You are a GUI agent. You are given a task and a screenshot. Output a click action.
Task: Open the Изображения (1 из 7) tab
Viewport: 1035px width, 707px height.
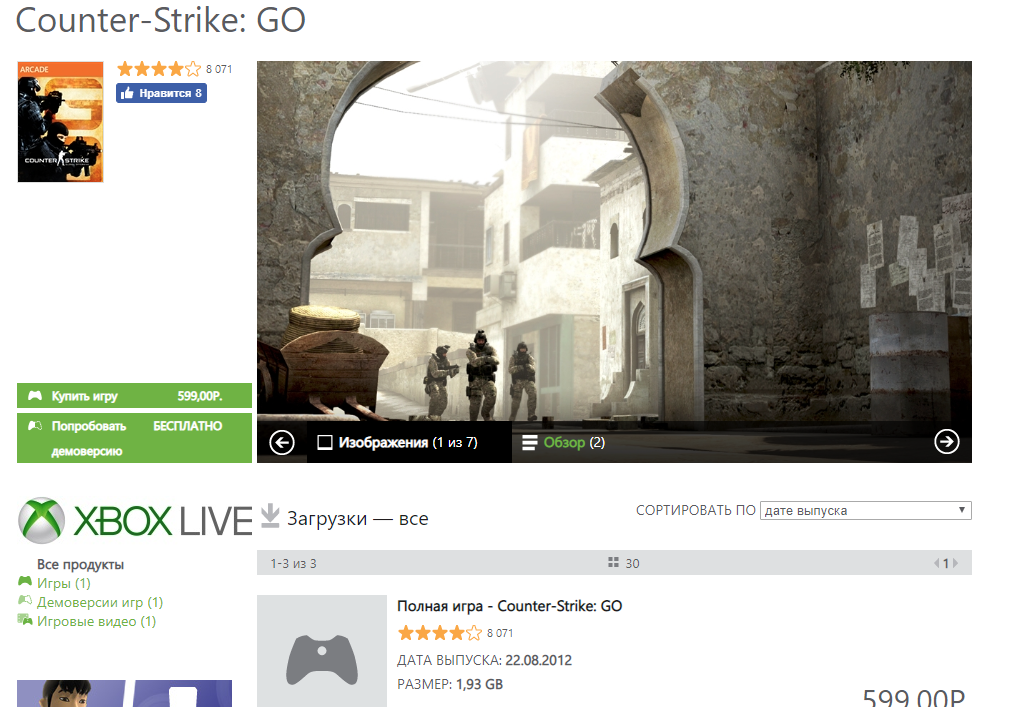pyautogui.click(x=409, y=442)
